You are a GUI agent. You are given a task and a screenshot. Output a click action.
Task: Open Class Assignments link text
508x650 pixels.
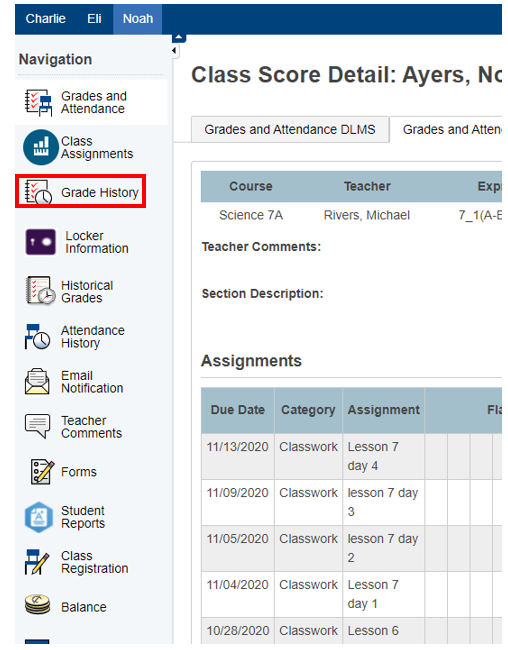[97, 148]
